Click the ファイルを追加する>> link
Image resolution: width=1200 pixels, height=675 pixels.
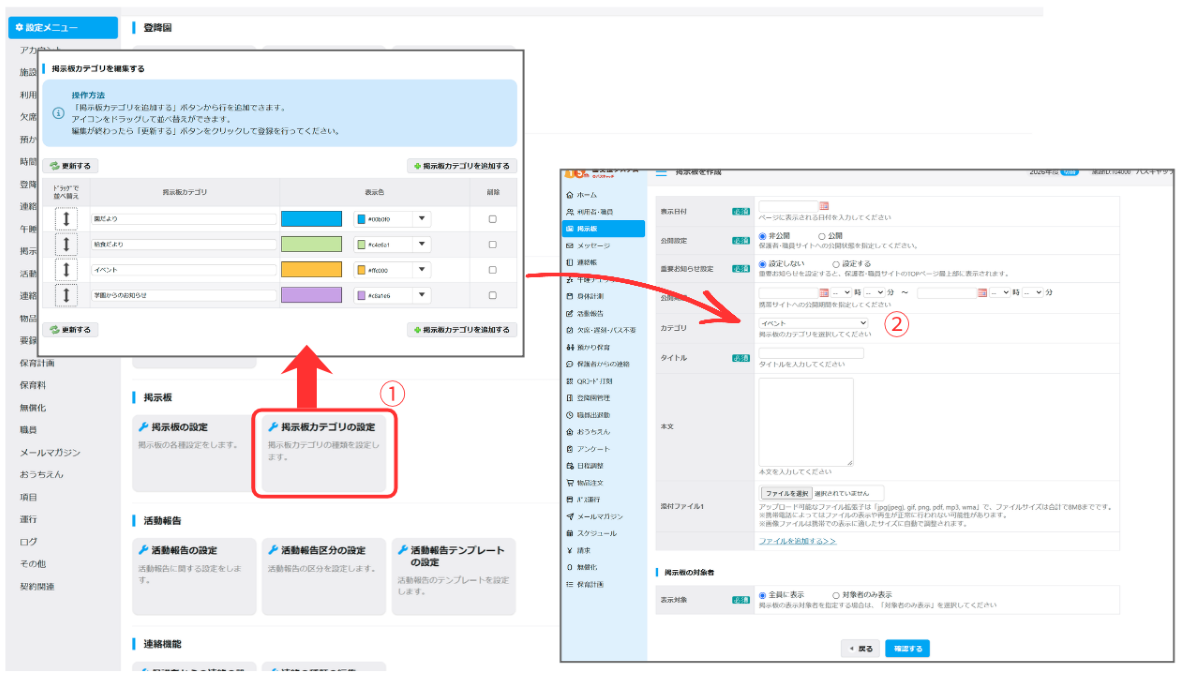tap(797, 540)
